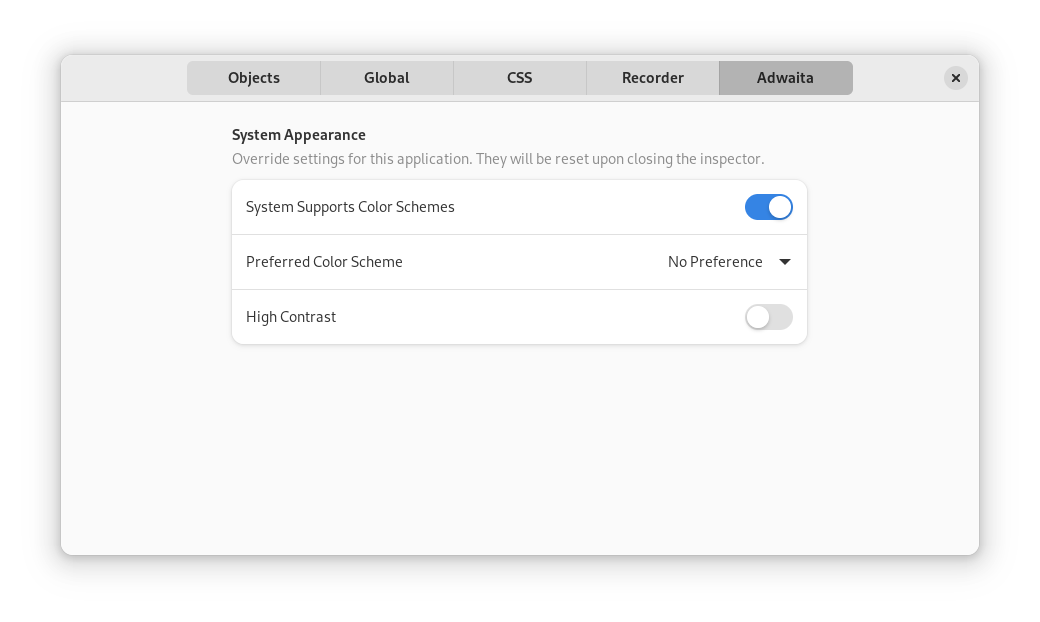Click the High Contrast row label
The width and height of the screenshot is (1040, 622).
click(x=291, y=317)
